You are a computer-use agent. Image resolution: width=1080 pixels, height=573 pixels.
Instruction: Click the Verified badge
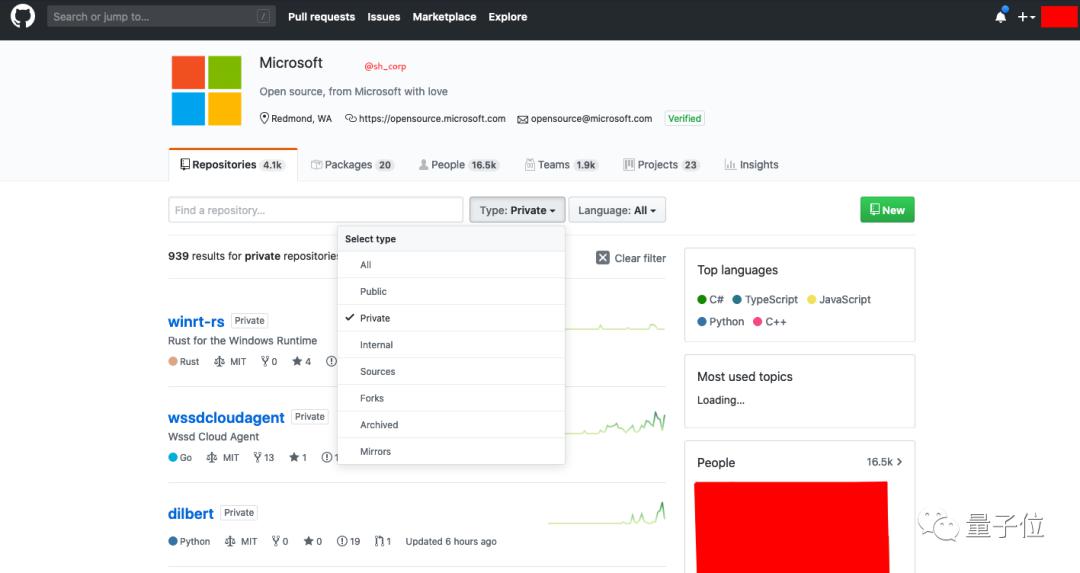click(x=685, y=118)
